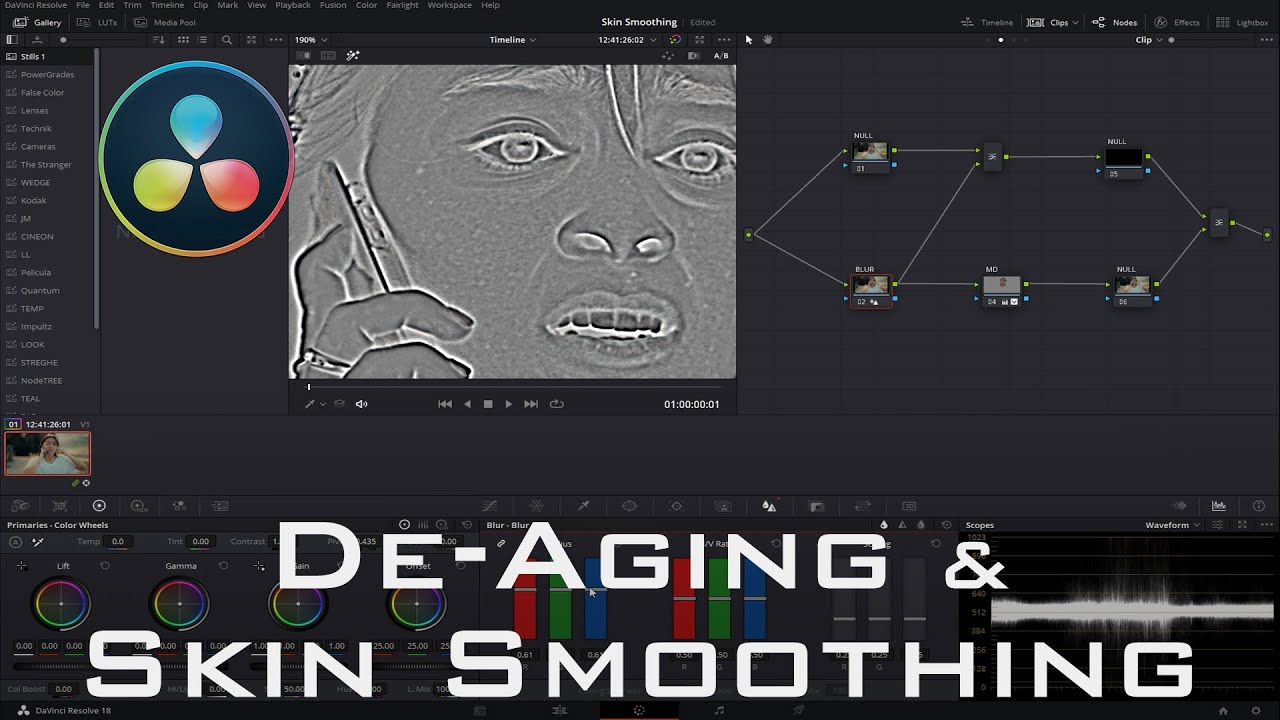This screenshot has height=720, width=1280.
Task: Click the Lift color wheel
Action: [62, 604]
